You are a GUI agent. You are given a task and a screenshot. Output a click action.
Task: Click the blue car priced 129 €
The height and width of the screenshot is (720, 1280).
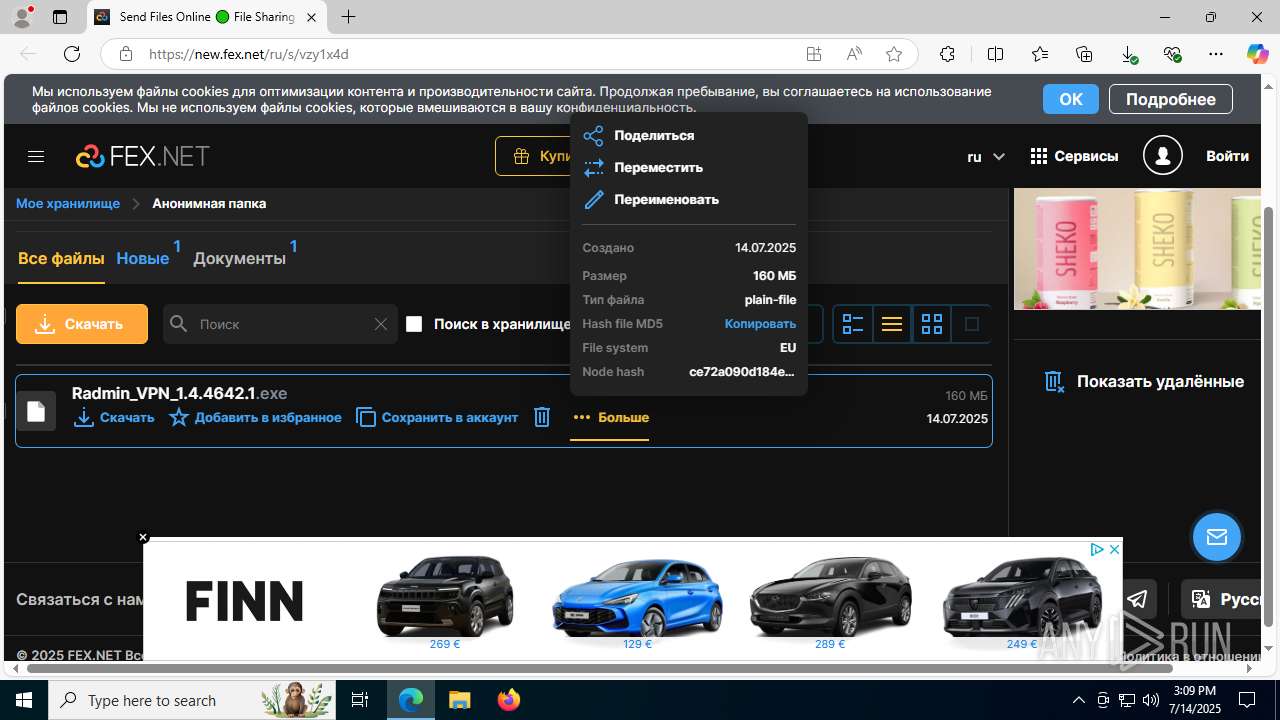[x=637, y=598]
